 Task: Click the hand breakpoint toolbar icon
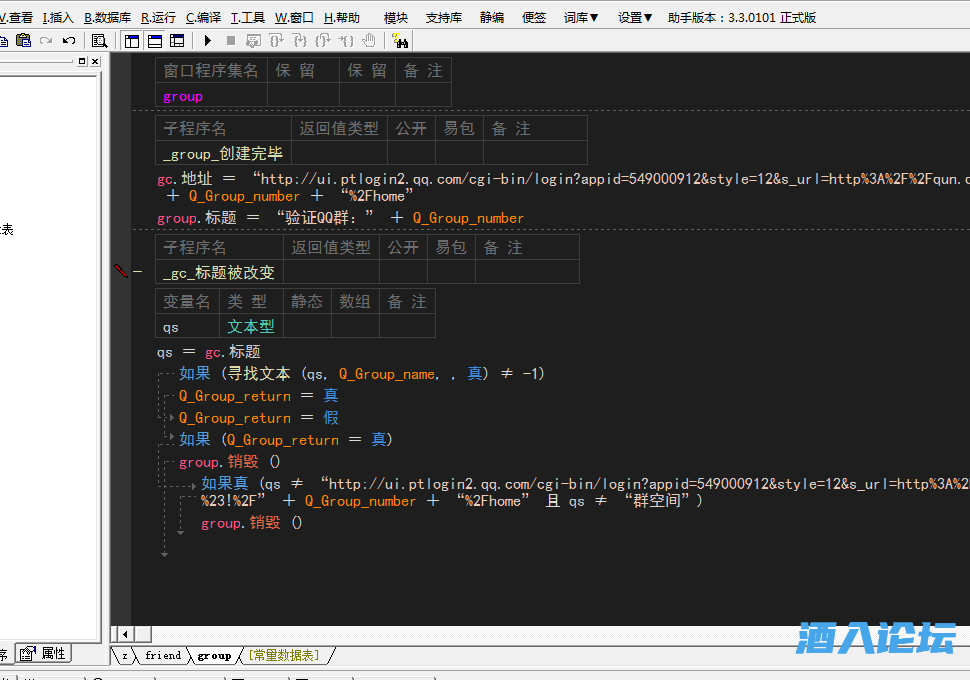369,41
